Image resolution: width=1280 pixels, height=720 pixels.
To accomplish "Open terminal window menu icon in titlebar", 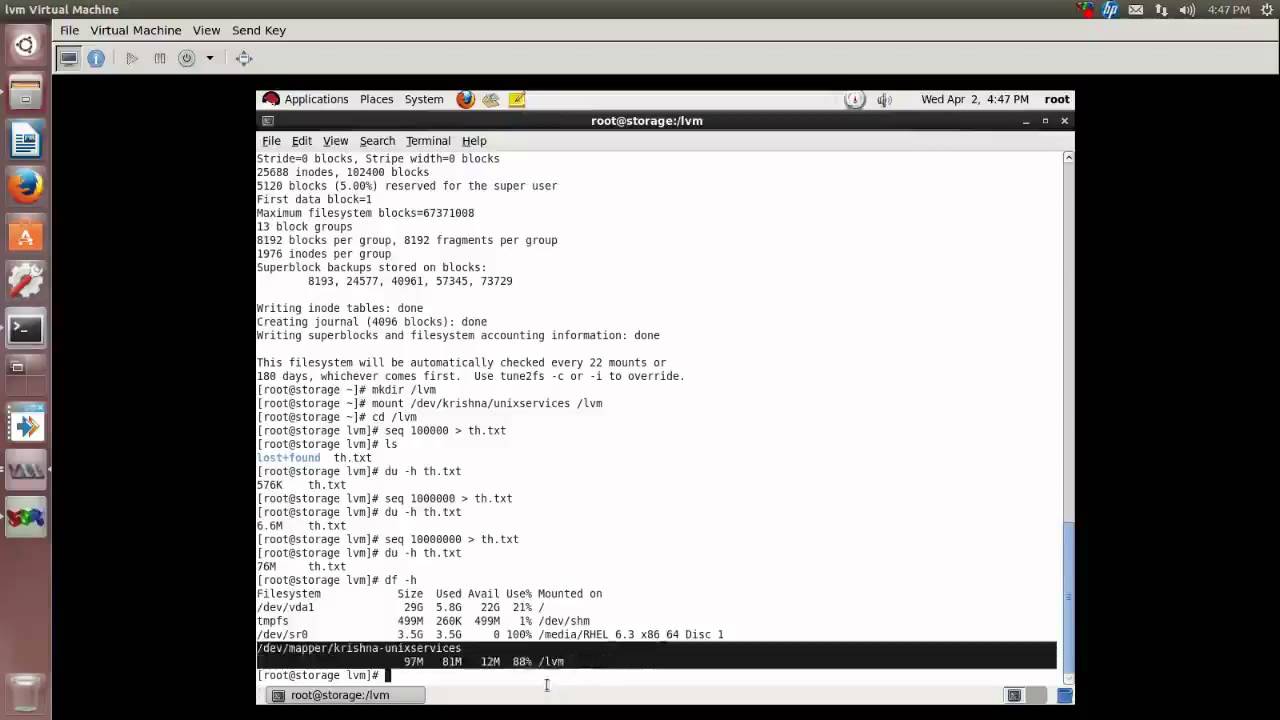I will tap(267, 121).
